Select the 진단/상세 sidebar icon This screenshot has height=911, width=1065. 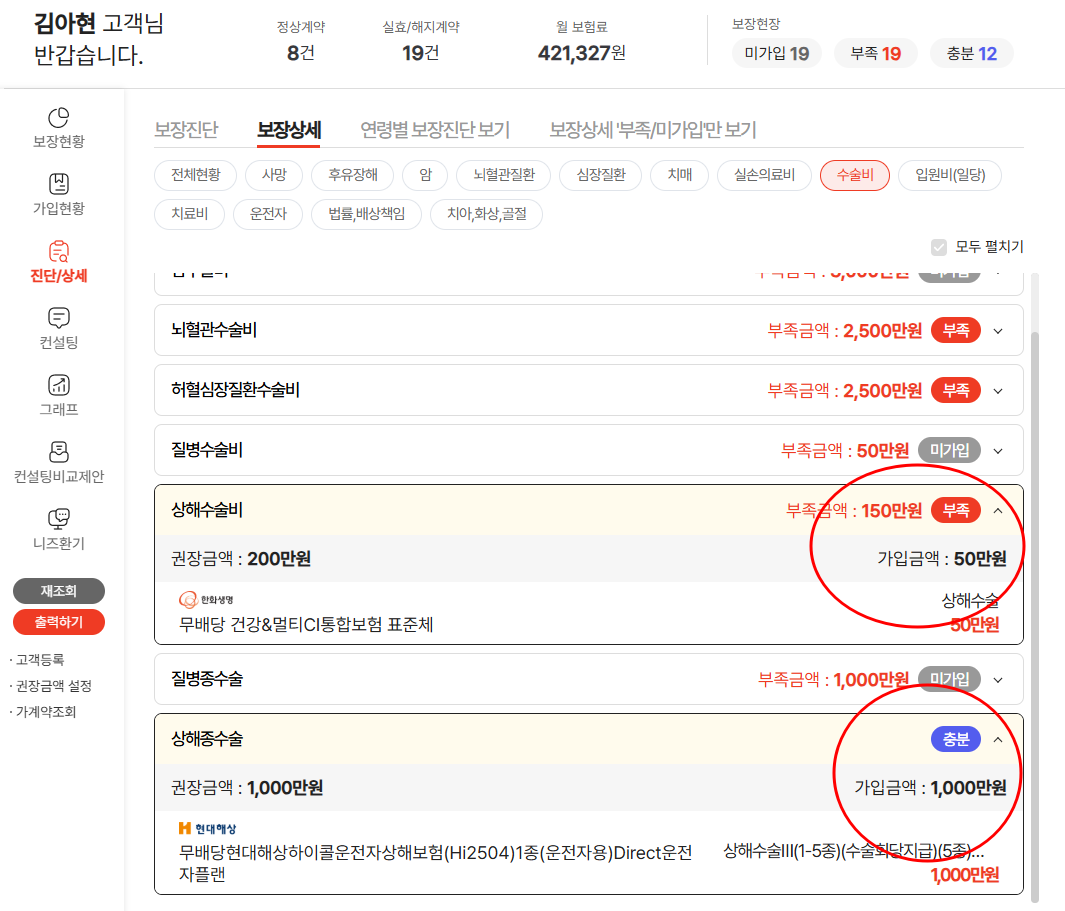[x=58, y=252]
